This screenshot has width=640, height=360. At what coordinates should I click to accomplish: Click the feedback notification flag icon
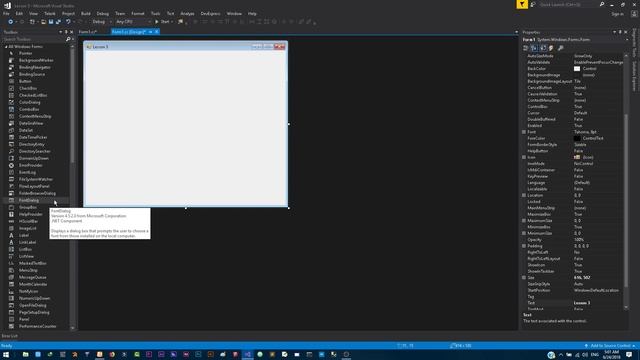[x=522, y=4]
